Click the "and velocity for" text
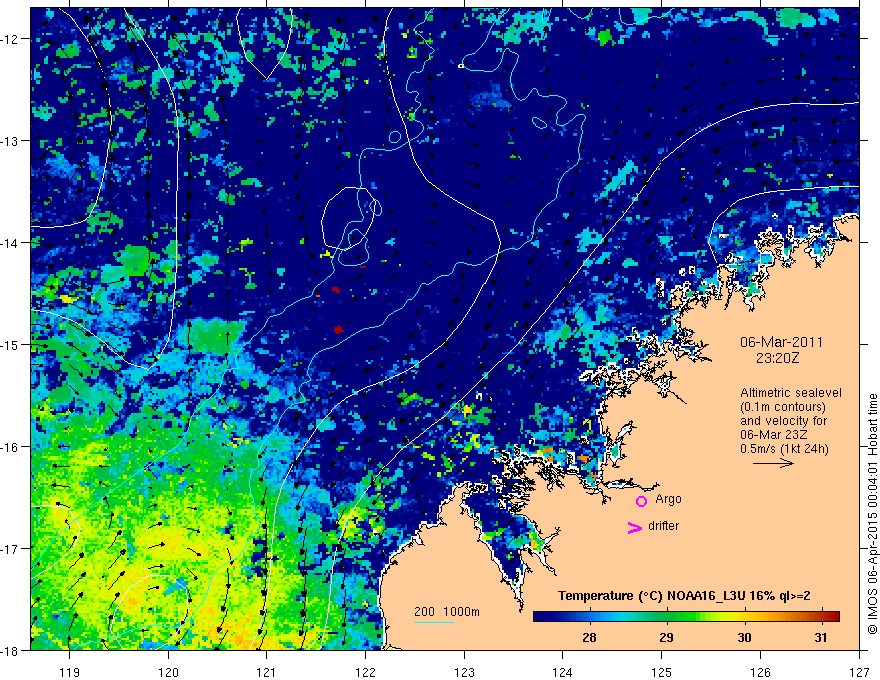 coord(783,421)
